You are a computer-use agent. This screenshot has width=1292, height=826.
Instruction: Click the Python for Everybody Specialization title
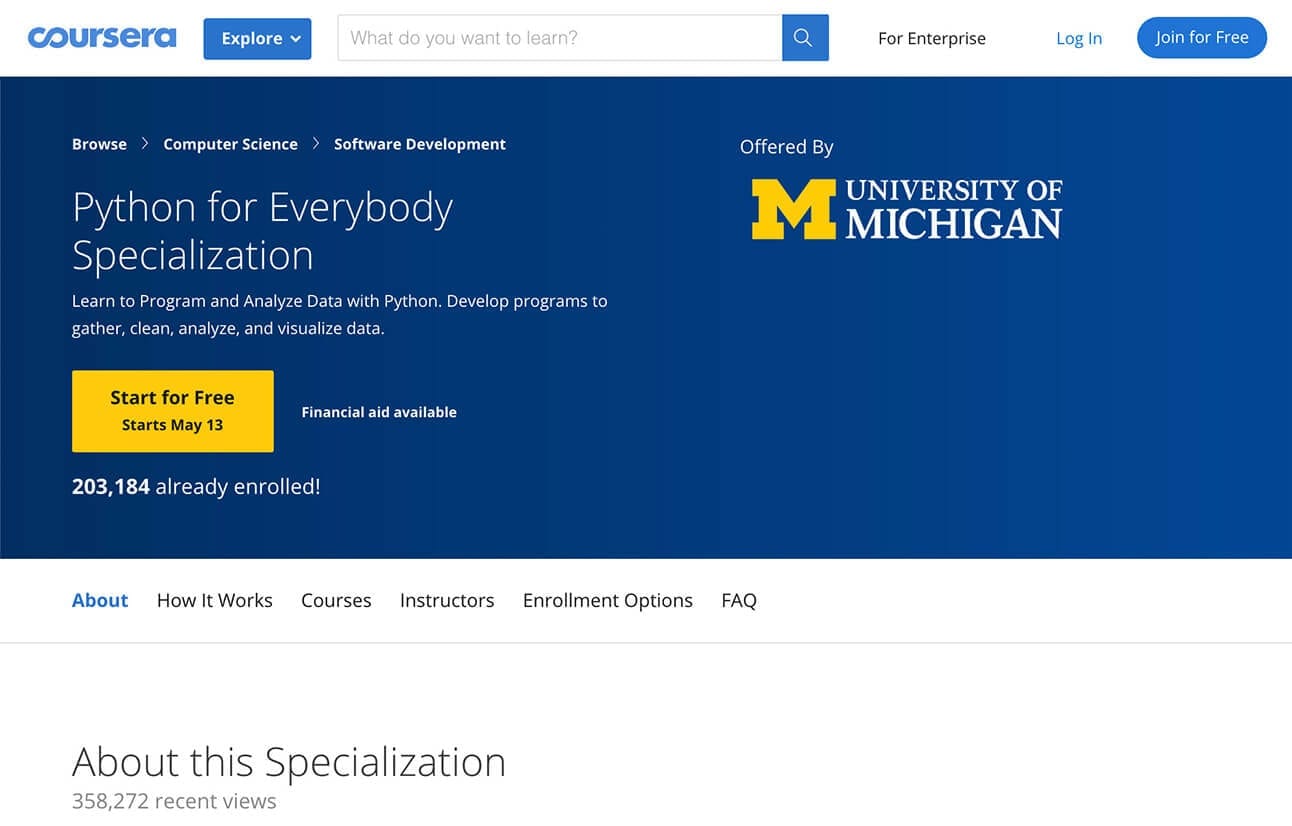263,231
